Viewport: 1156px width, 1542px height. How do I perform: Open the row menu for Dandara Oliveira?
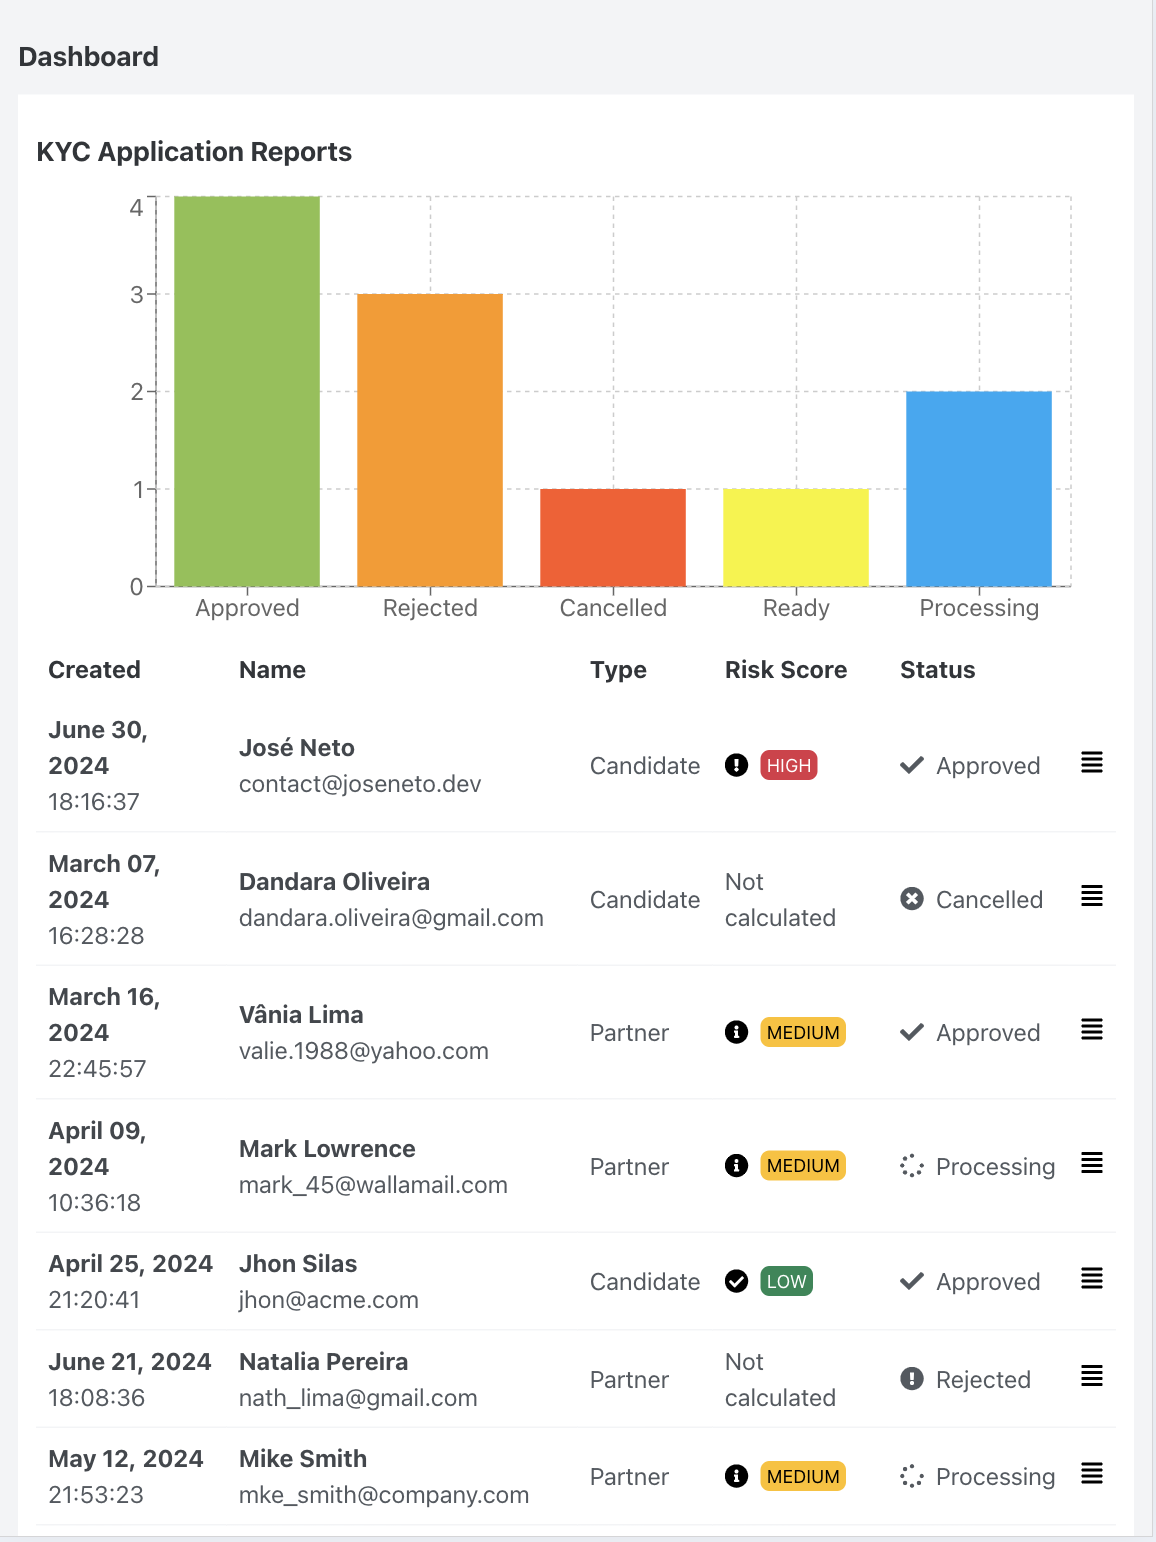coord(1092,896)
